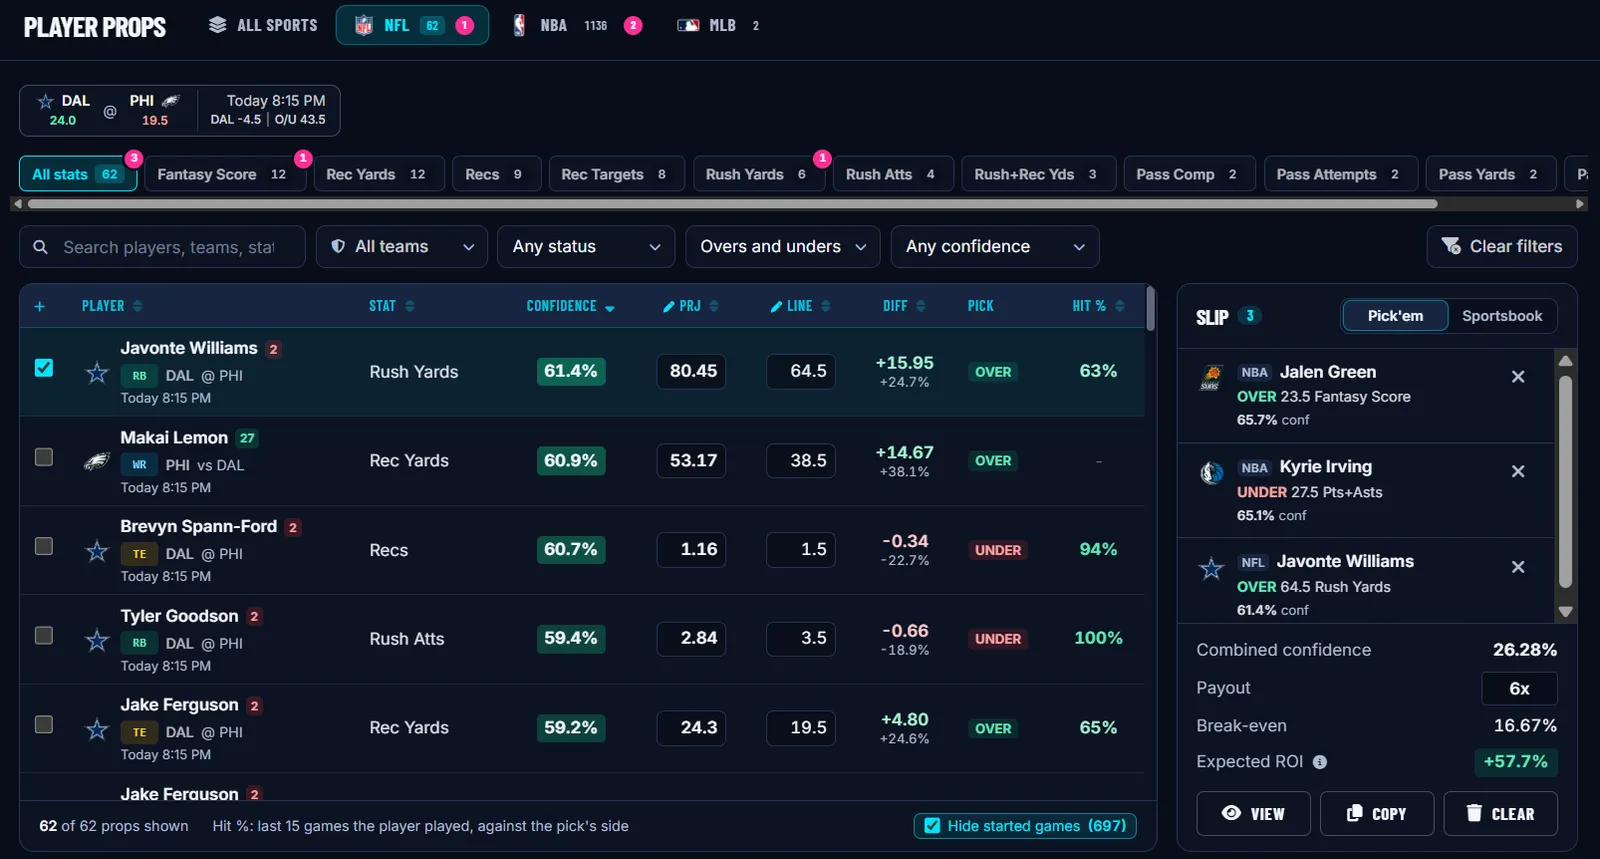Switch slip to Sportsbook mode
1600x859 pixels.
[1502, 316]
